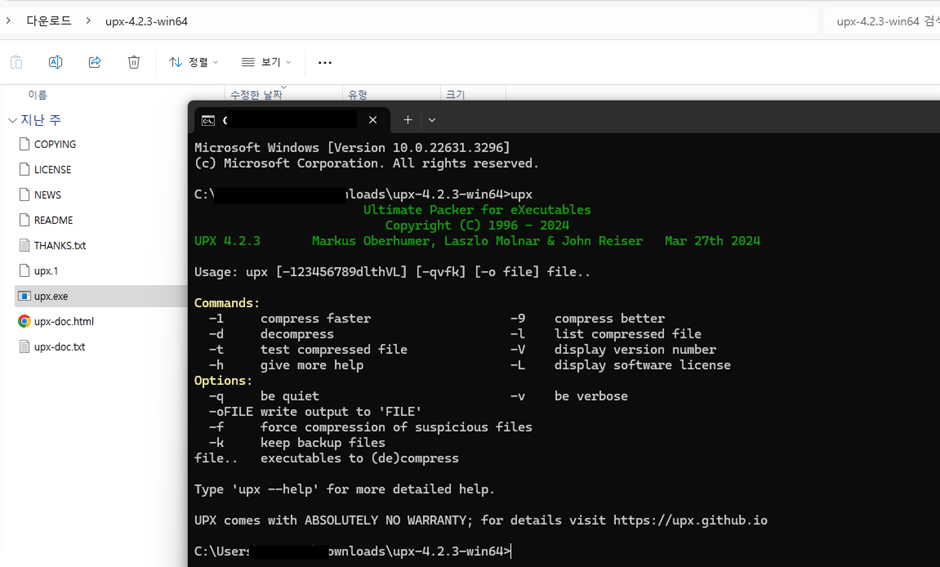Open the 보기 view dropdown
This screenshot has width=940, height=567.
pos(266,62)
